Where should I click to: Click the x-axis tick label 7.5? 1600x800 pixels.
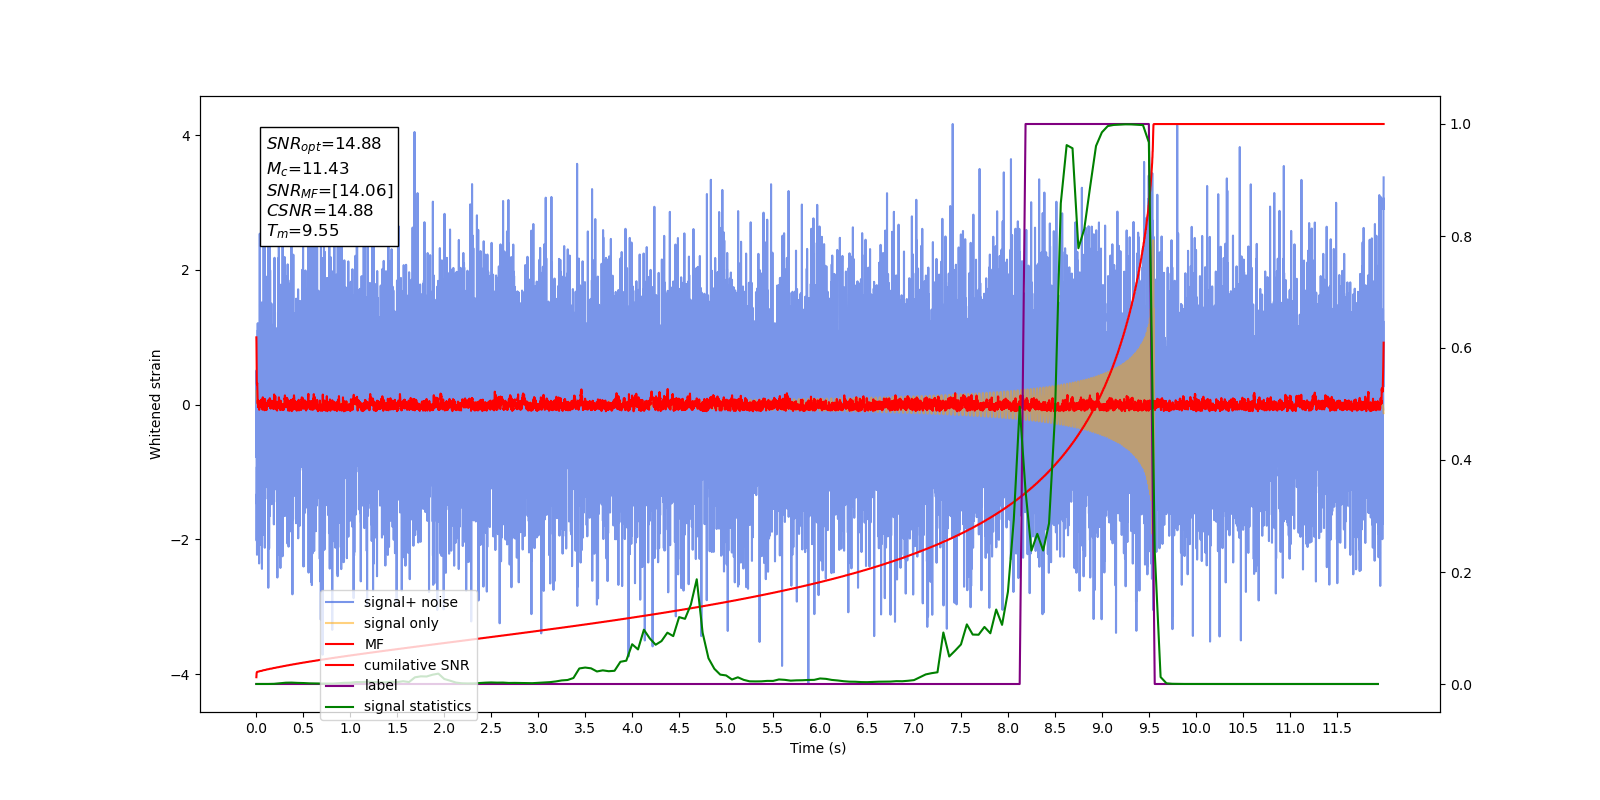coord(961,728)
